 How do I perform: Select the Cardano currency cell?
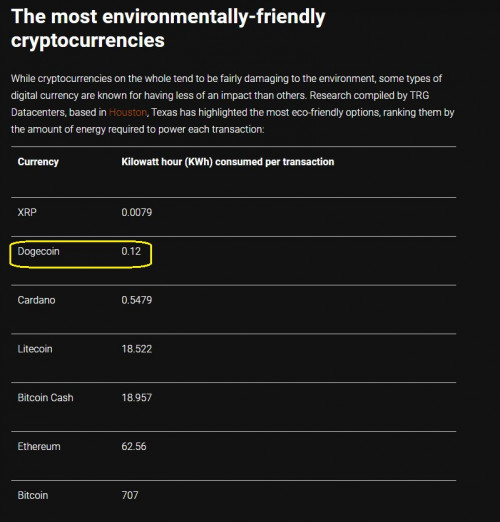[36, 300]
